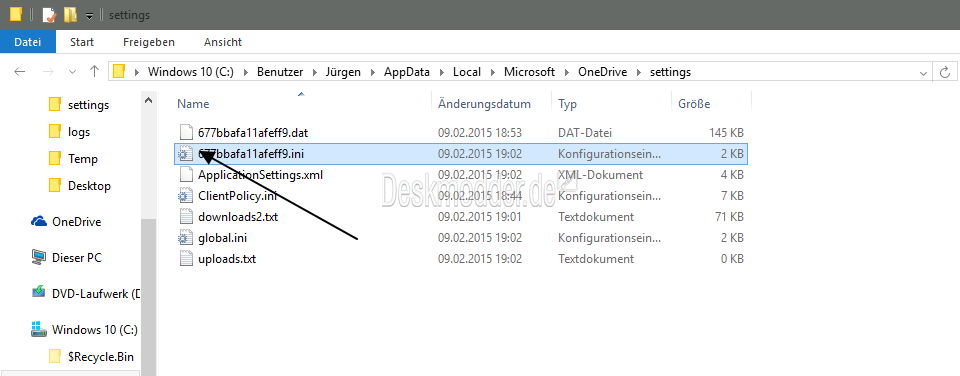This screenshot has height=376, width=960.
Task: Click the 09.02.2015 18:53 date cell
Action: pos(479,132)
